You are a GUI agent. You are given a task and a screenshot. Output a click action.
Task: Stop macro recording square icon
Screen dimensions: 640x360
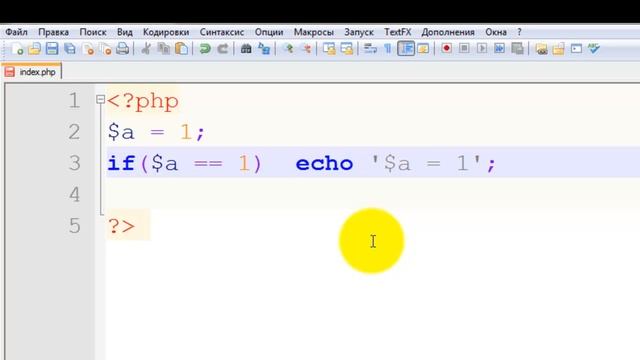[464, 49]
